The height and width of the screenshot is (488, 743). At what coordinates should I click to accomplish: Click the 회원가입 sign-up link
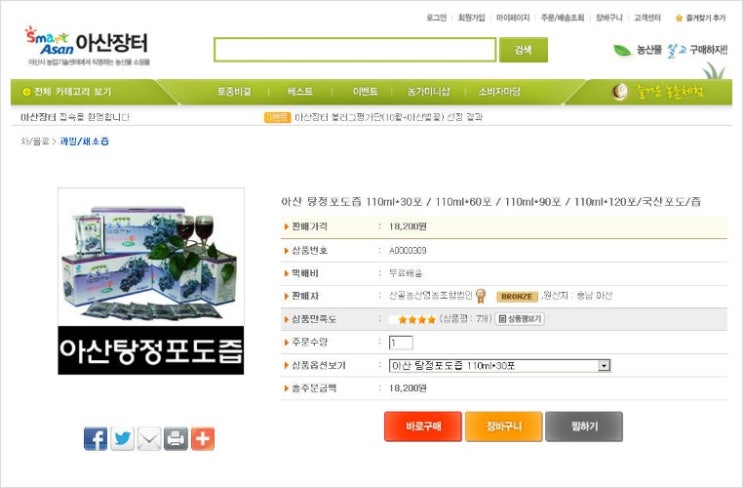471,18
